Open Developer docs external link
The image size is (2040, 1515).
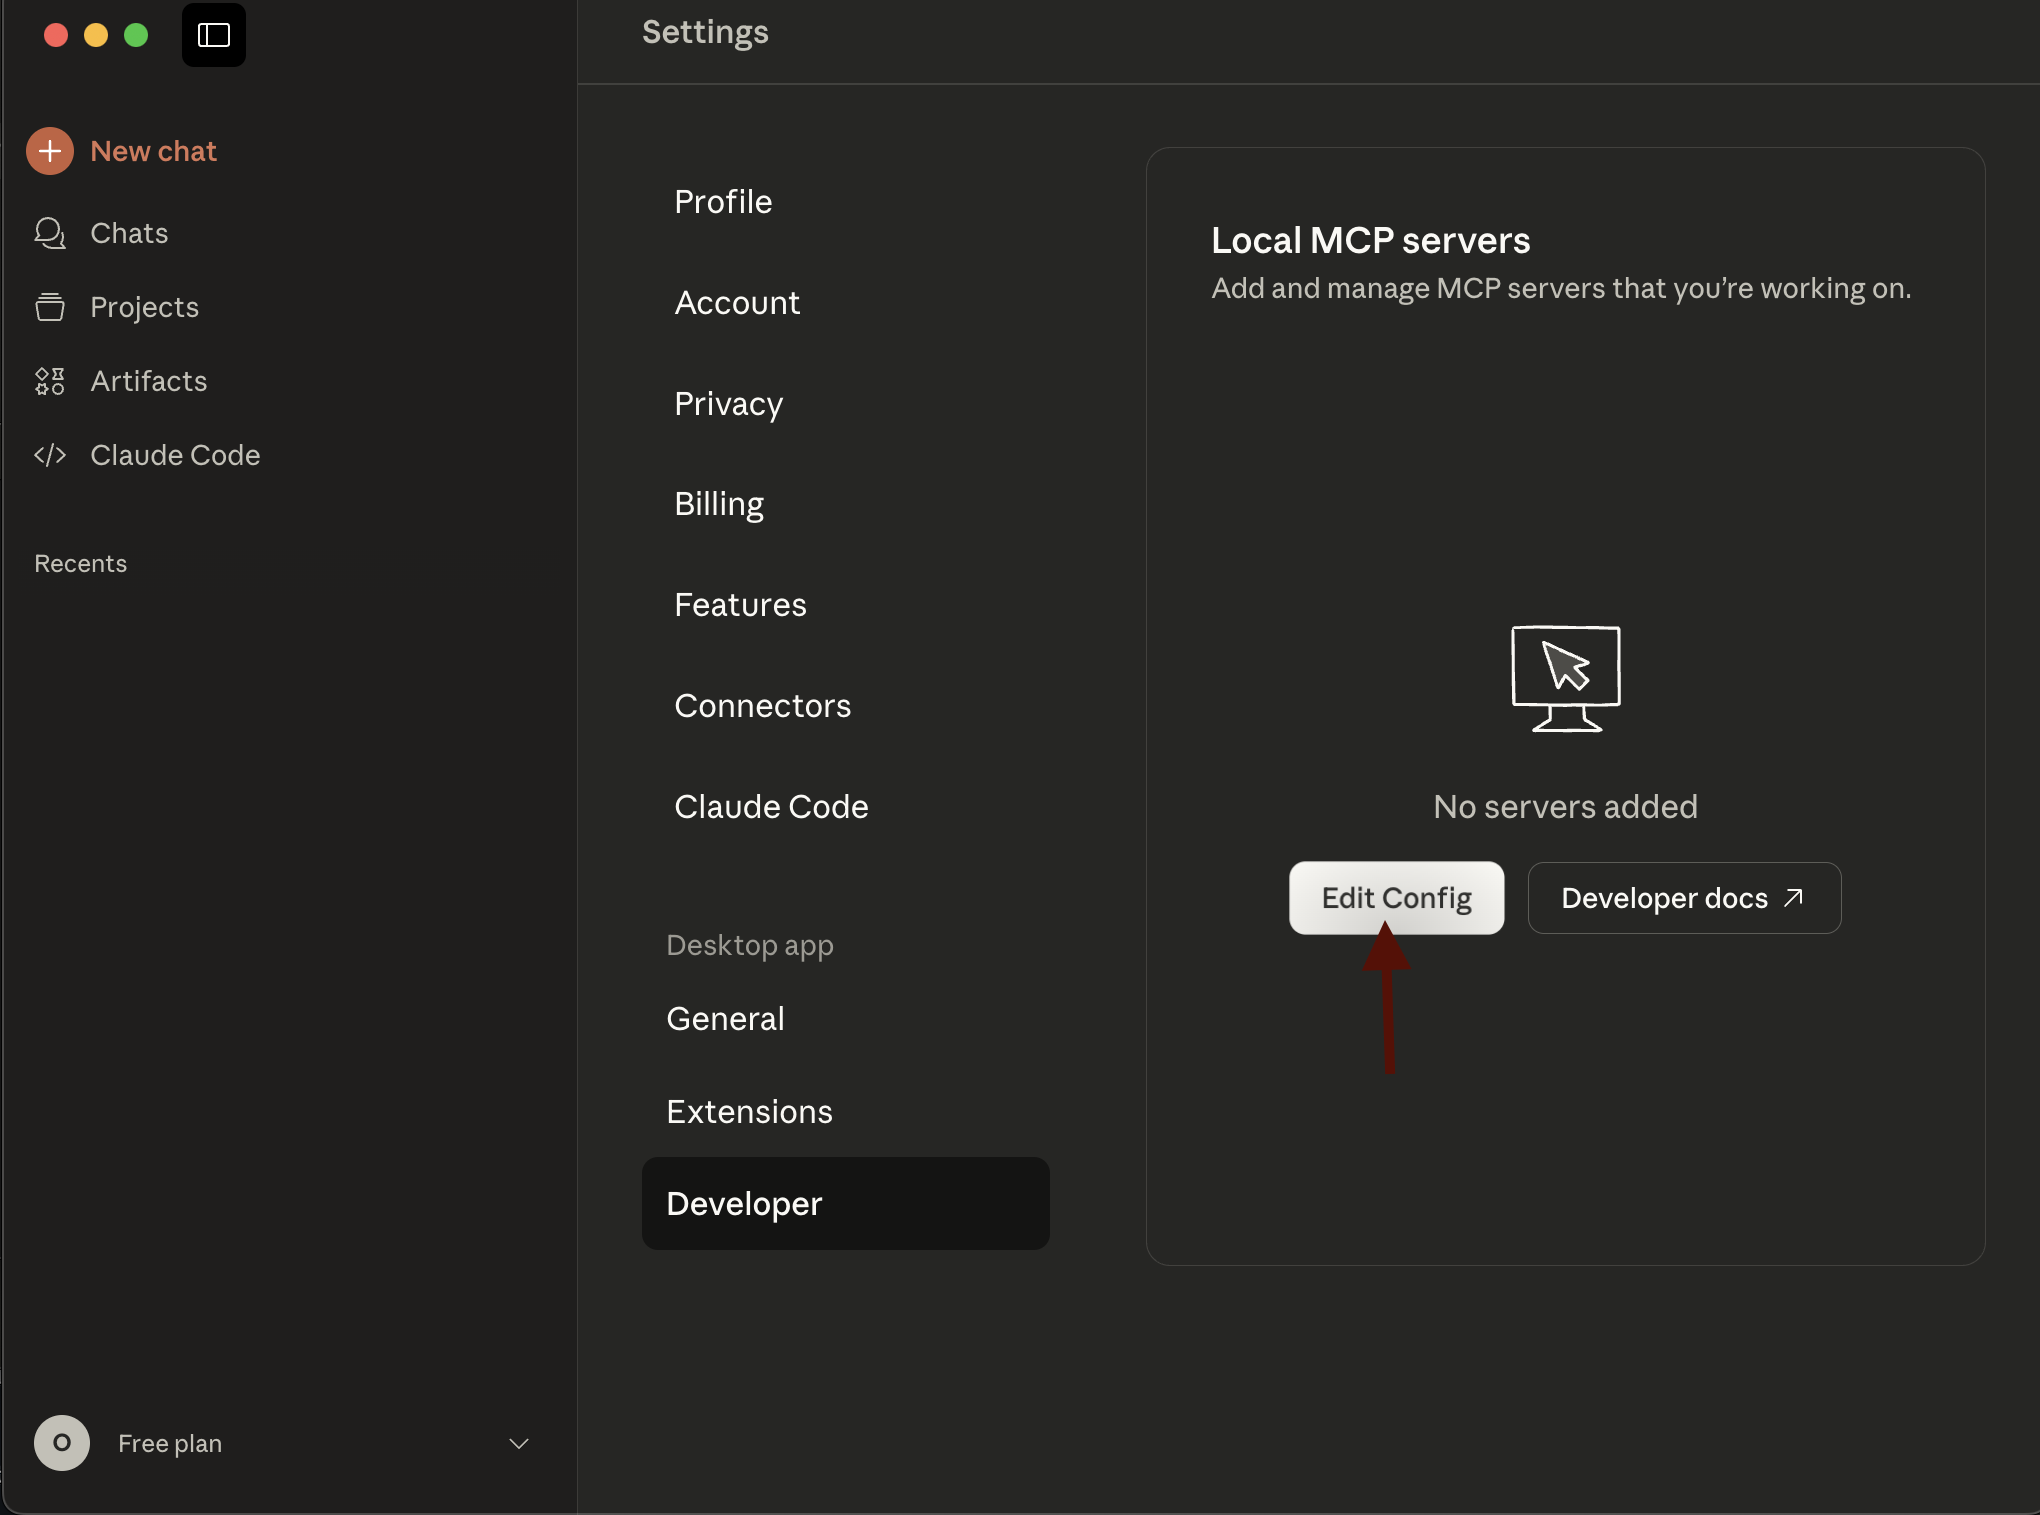[x=1683, y=898]
